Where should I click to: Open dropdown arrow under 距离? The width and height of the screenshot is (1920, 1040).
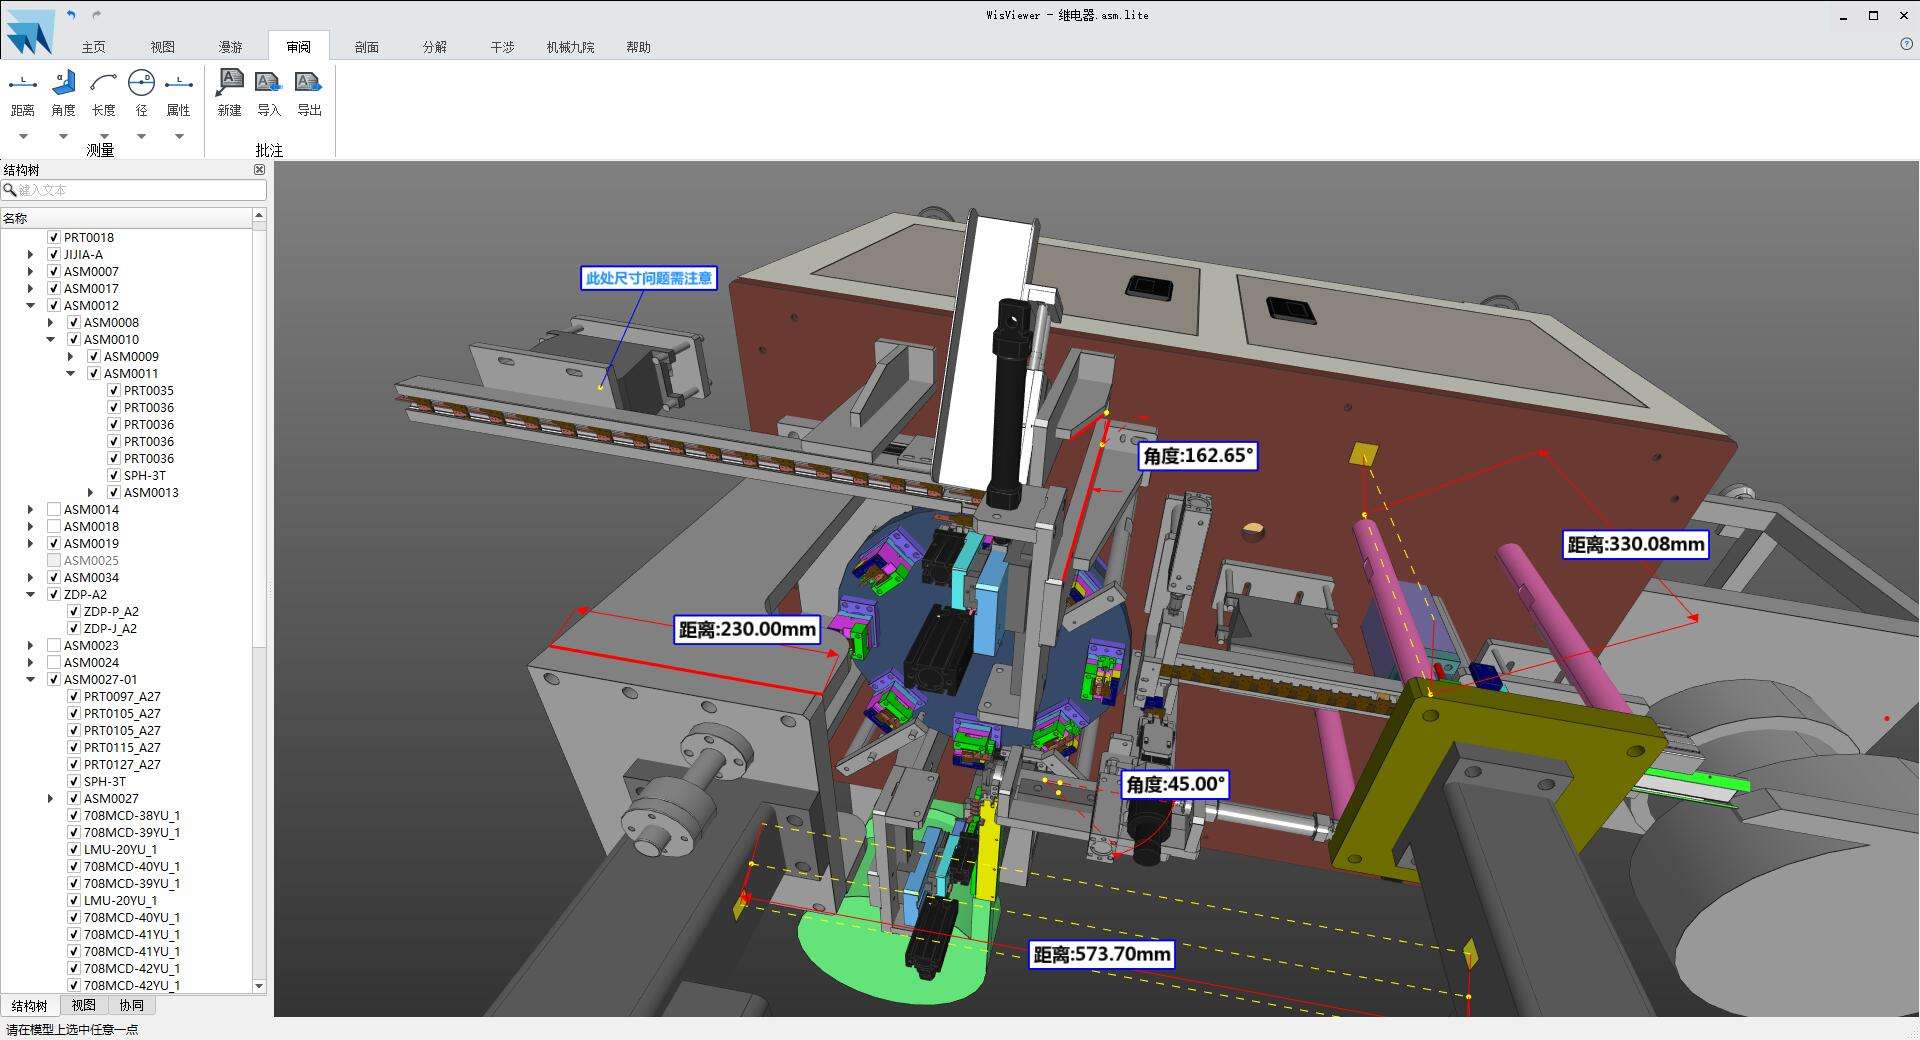click(23, 136)
